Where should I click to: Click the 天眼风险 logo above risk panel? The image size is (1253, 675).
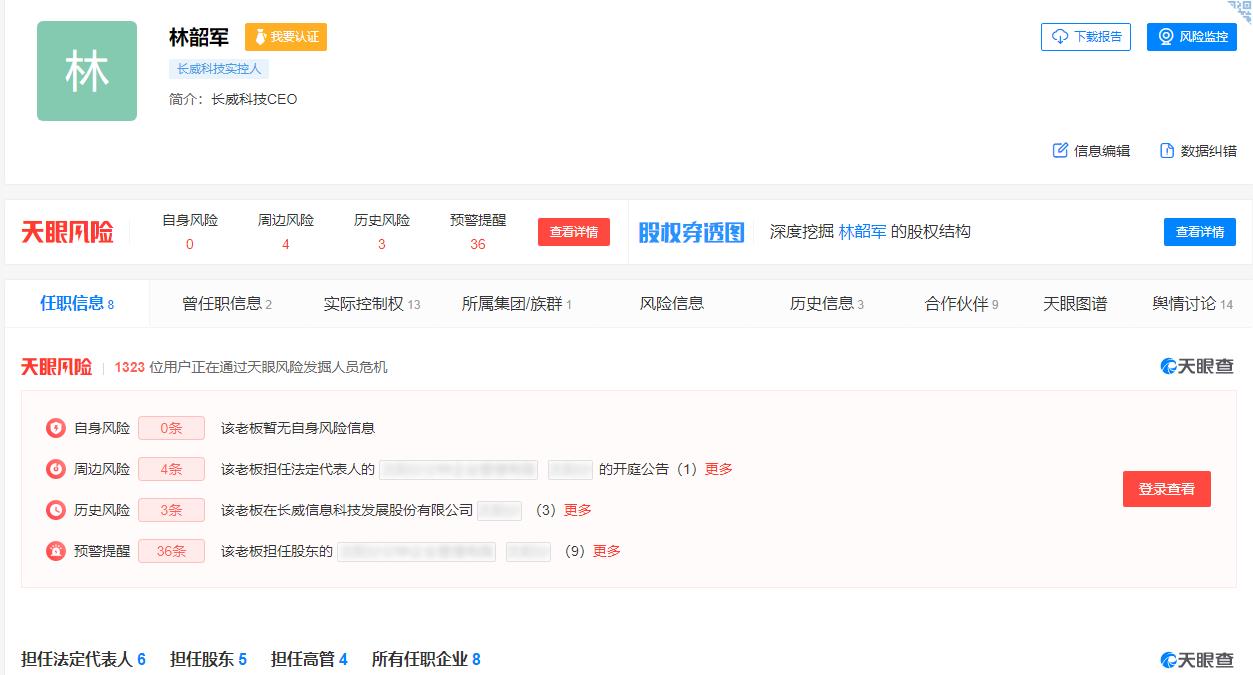(56, 367)
